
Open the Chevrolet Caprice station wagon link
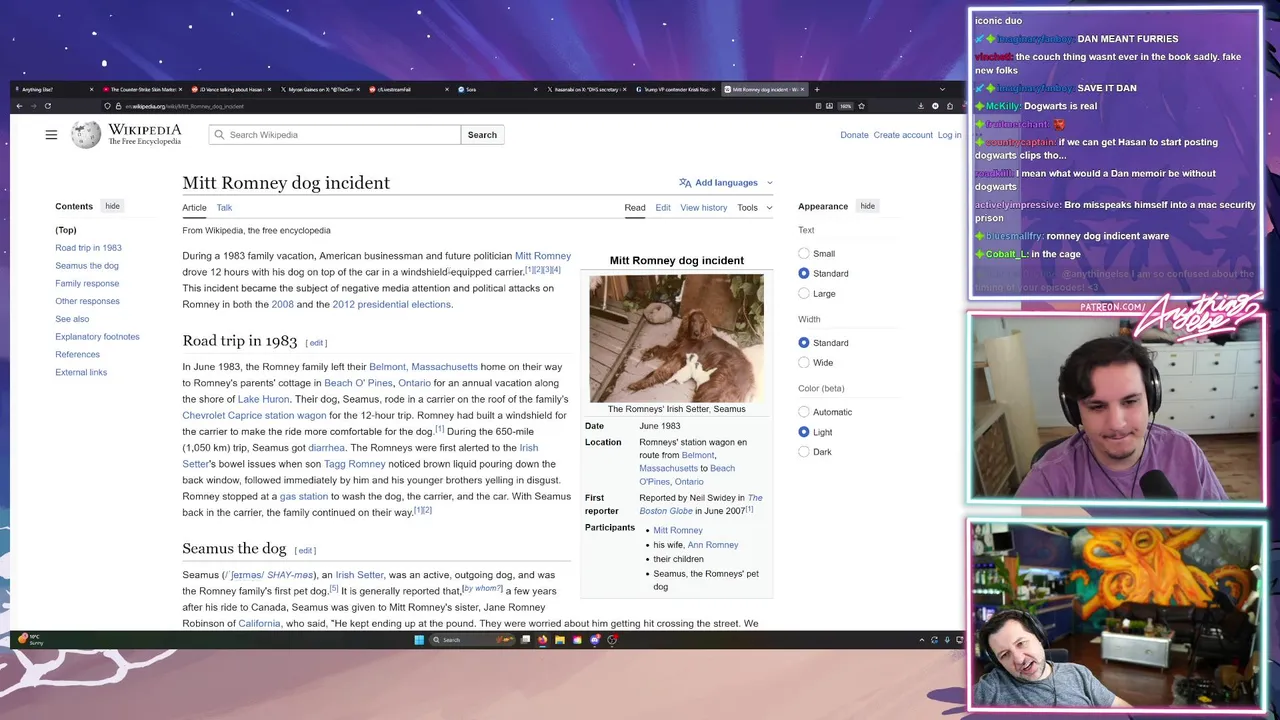pos(254,415)
